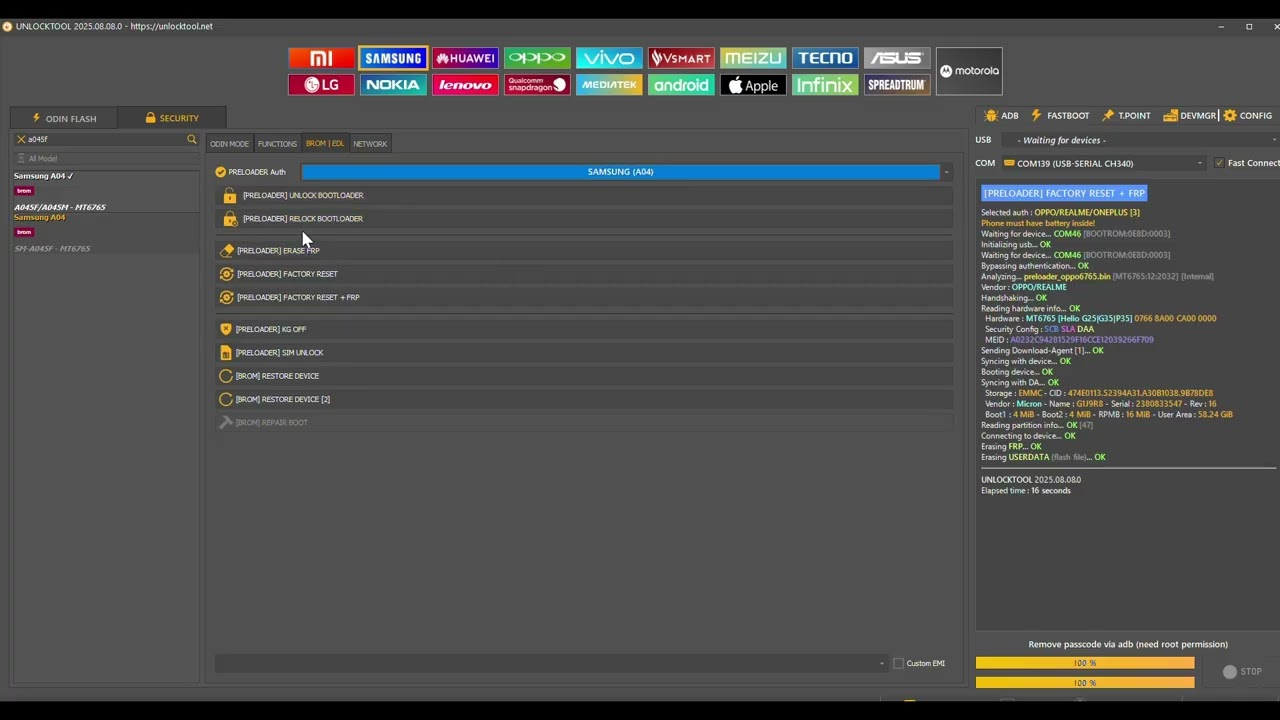The image size is (1280, 720).
Task: Click the search magnifier icon
Action: 192,139
